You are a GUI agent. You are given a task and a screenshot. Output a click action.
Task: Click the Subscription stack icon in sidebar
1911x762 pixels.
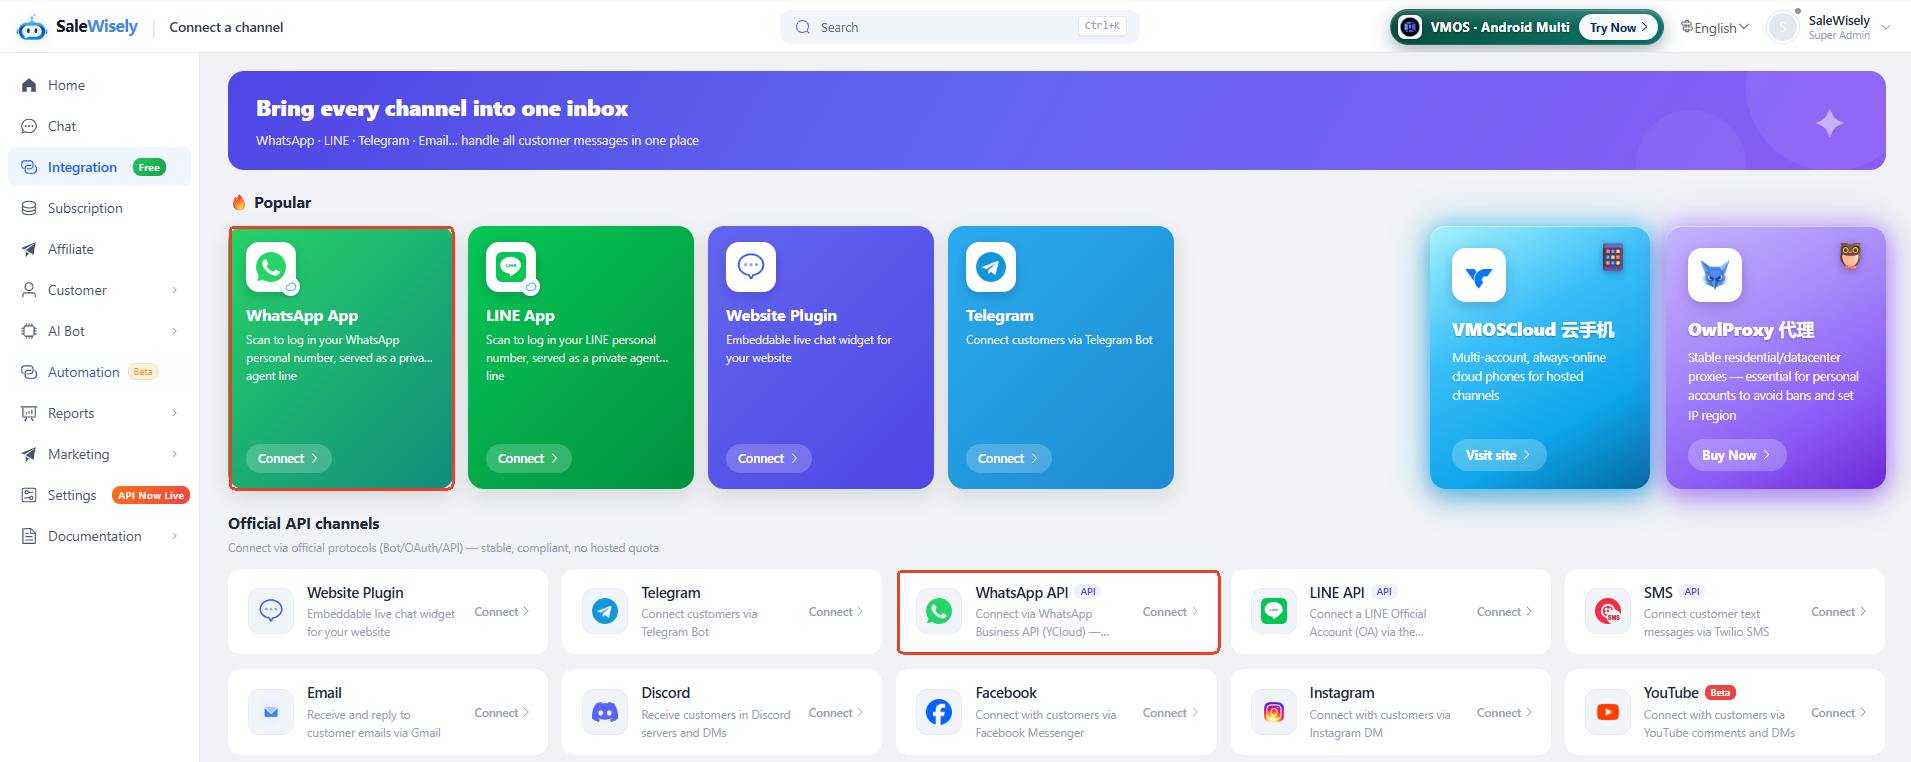point(29,208)
